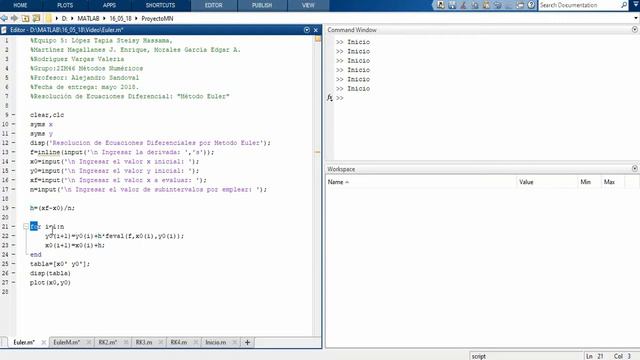Click the Switch Windows icon near Help

point(520,5)
